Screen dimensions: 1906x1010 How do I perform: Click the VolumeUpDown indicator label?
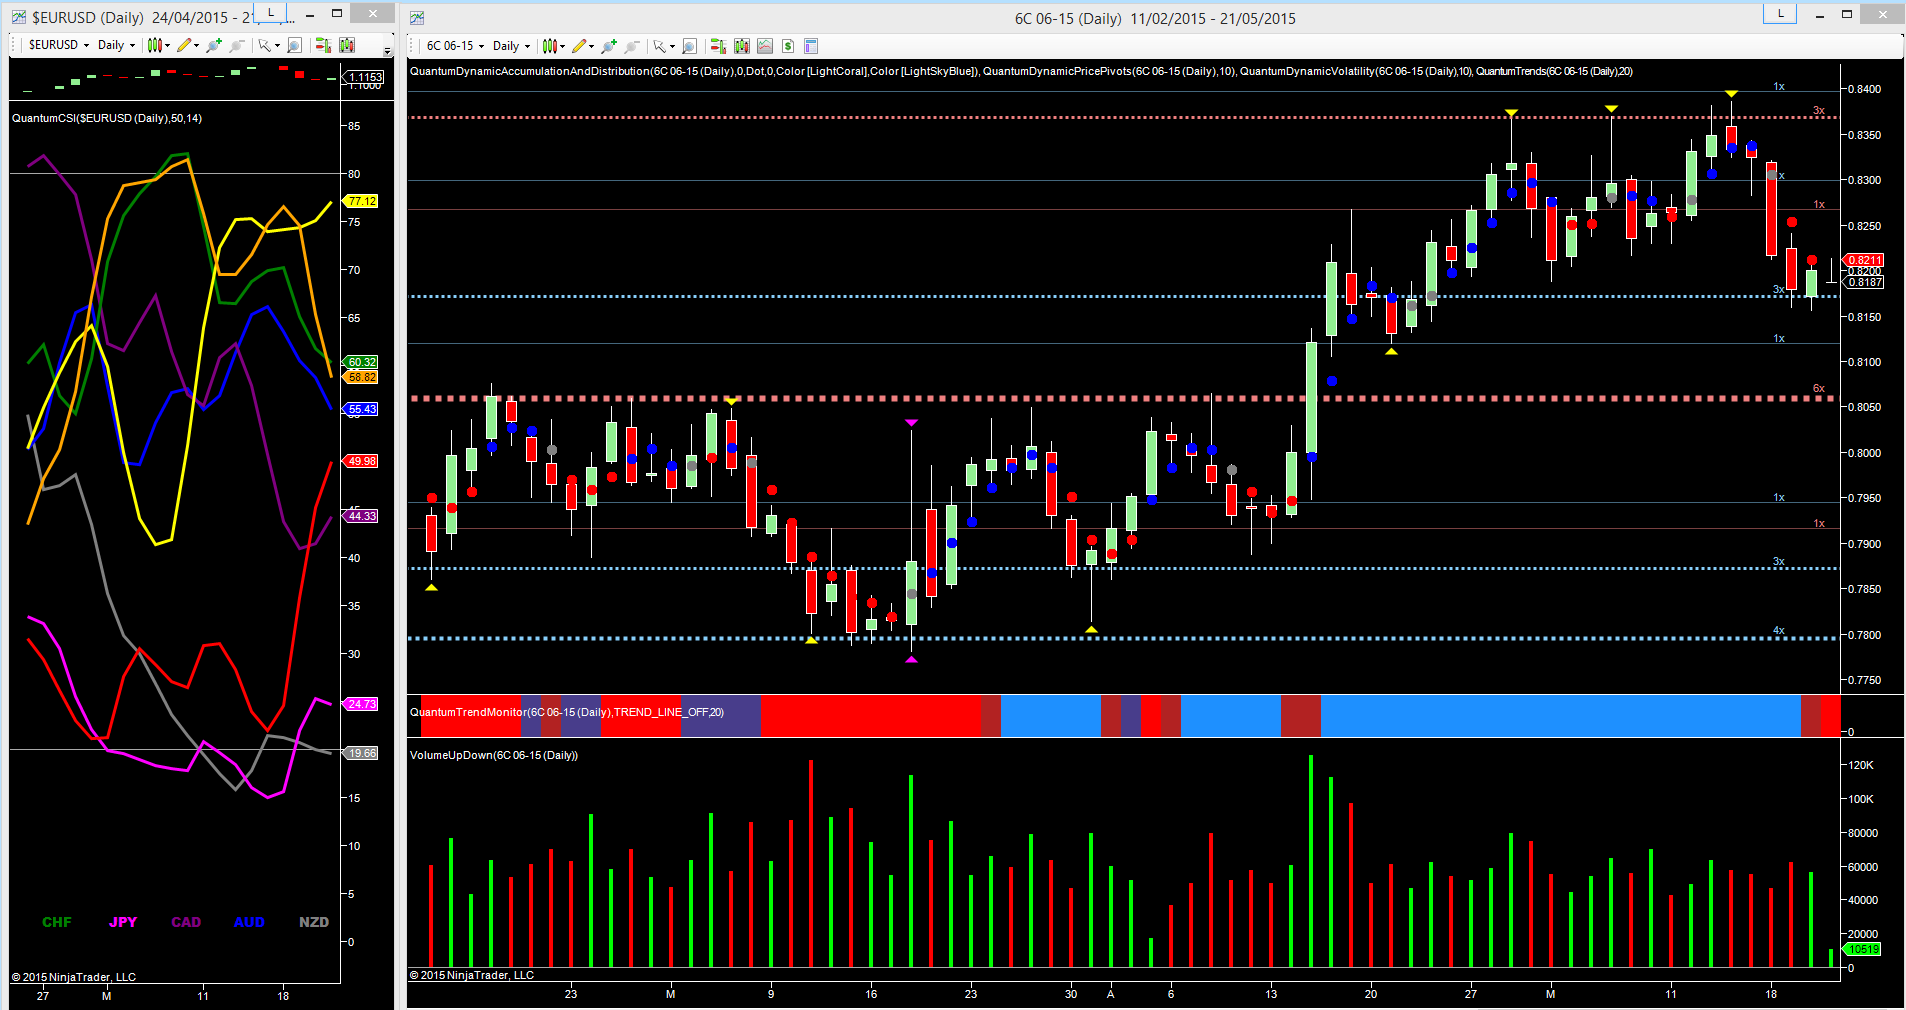click(x=494, y=755)
